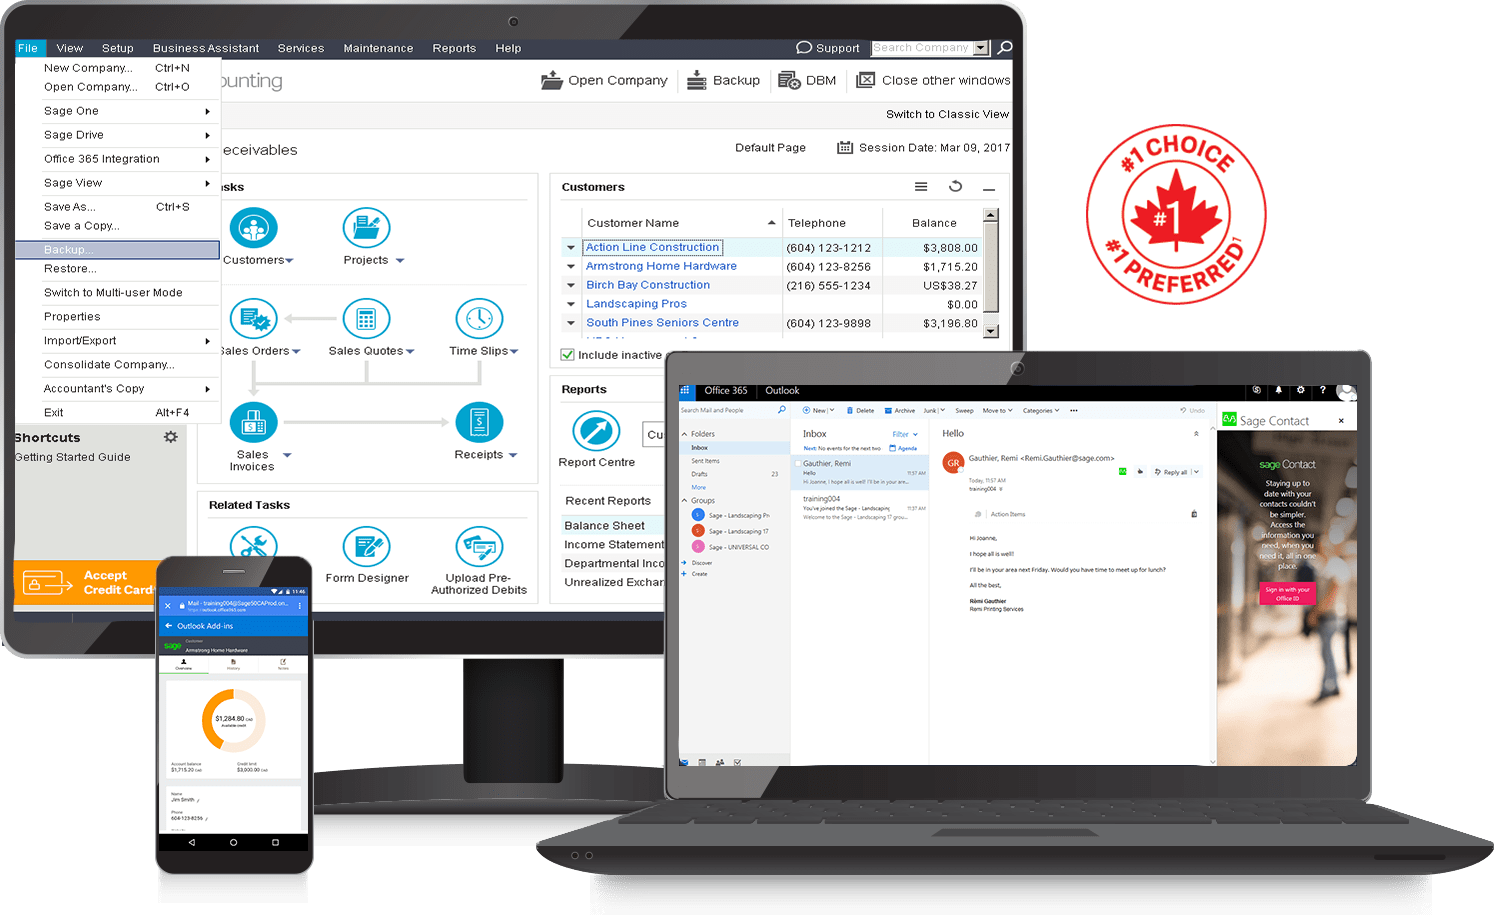Image resolution: width=1494 pixels, height=915 pixels.
Task: Open the phone browser three-dot menu
Action: pyautogui.click(x=300, y=606)
